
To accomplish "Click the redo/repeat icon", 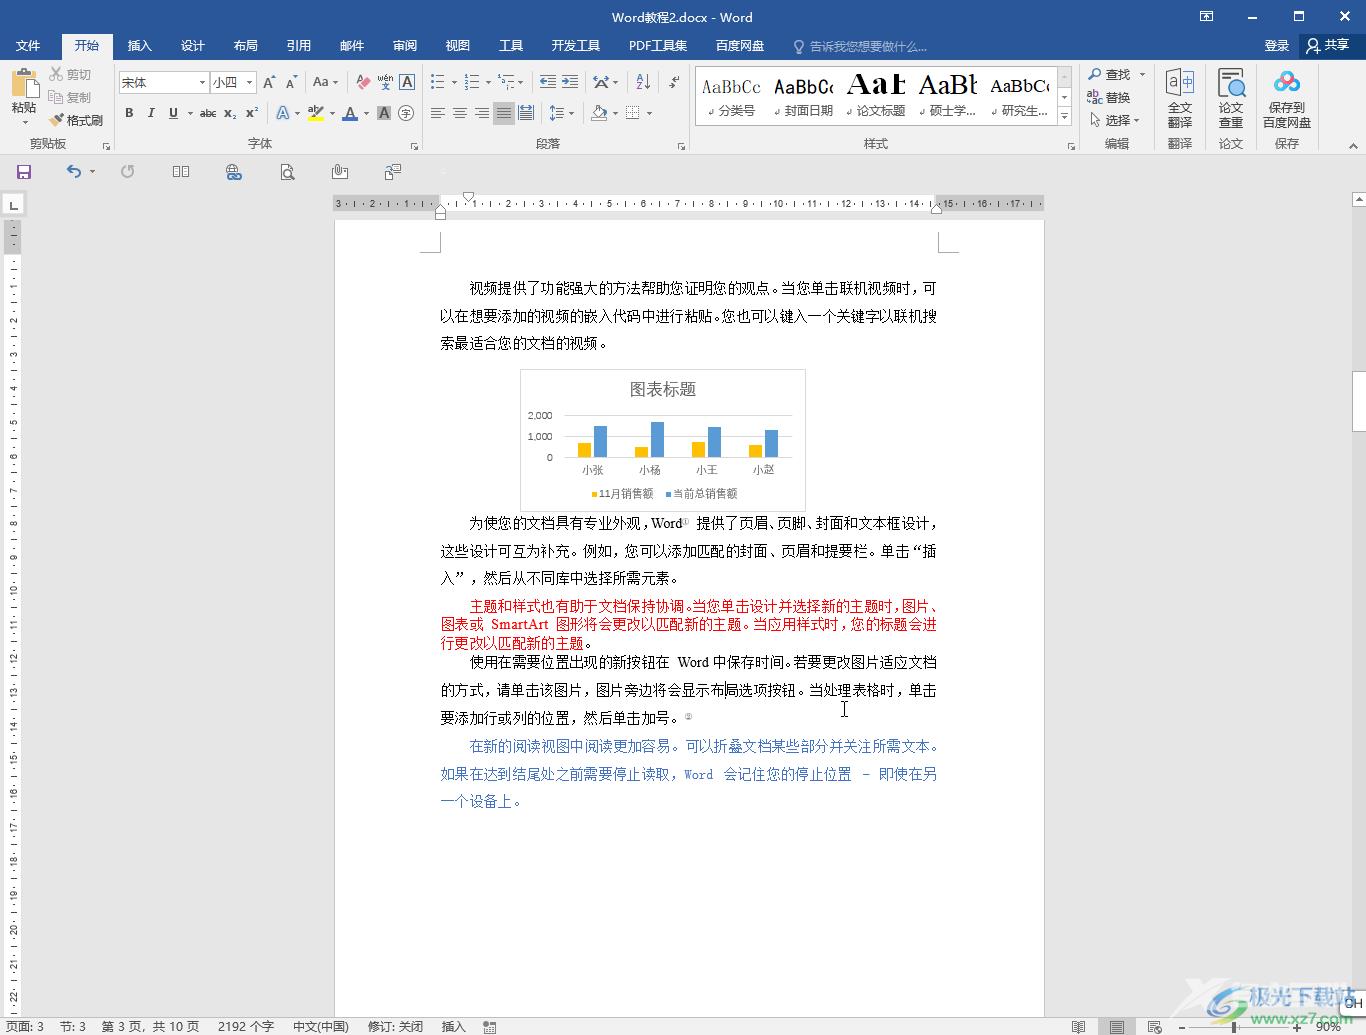I will (x=127, y=172).
